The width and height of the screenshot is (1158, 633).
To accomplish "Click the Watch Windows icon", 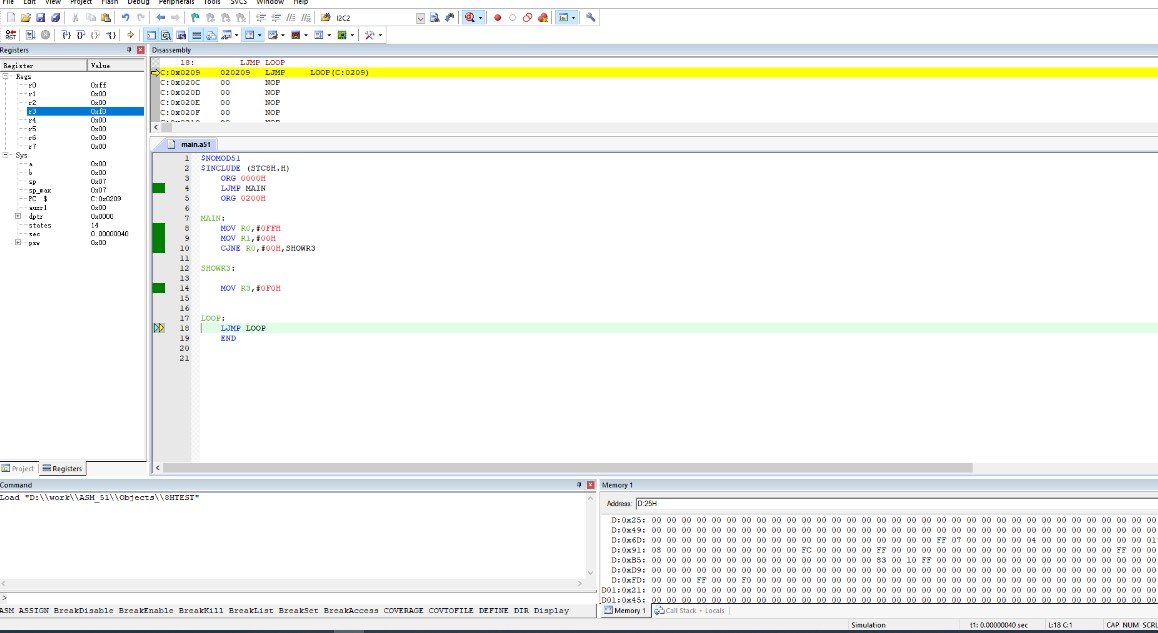I will click(226, 35).
